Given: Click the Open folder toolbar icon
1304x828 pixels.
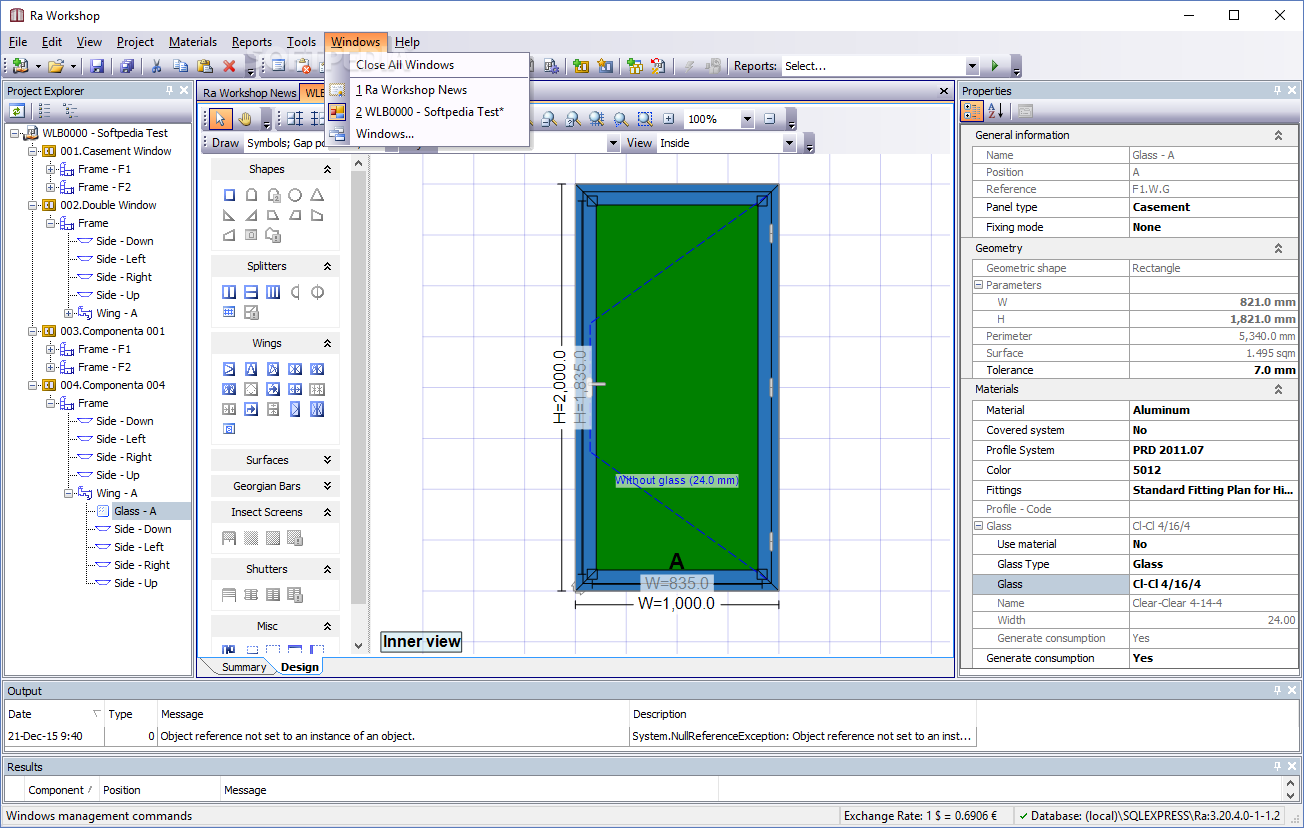Looking at the screenshot, I should point(56,66).
